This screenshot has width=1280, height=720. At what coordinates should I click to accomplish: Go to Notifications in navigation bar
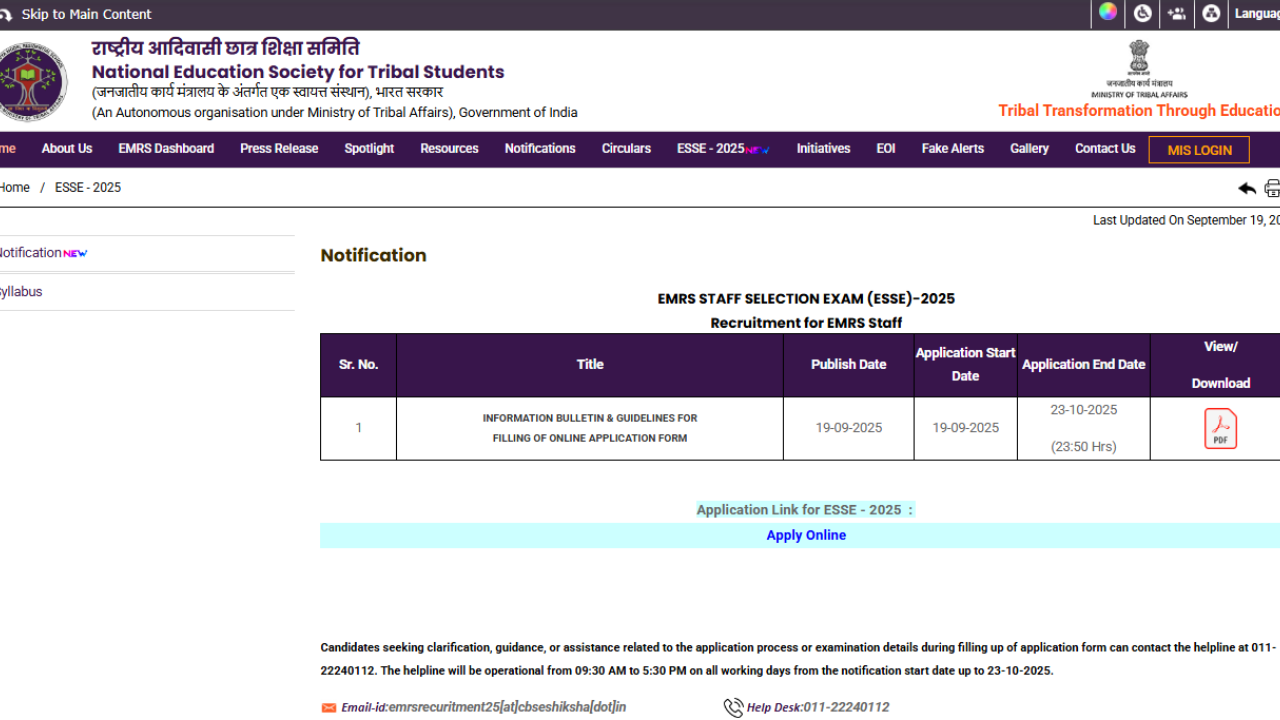(540, 148)
